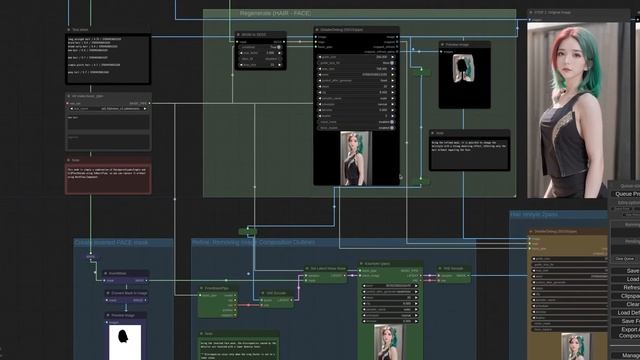Click the hair prompt list text area
The height and width of the screenshot is (360, 640).
(108, 59)
